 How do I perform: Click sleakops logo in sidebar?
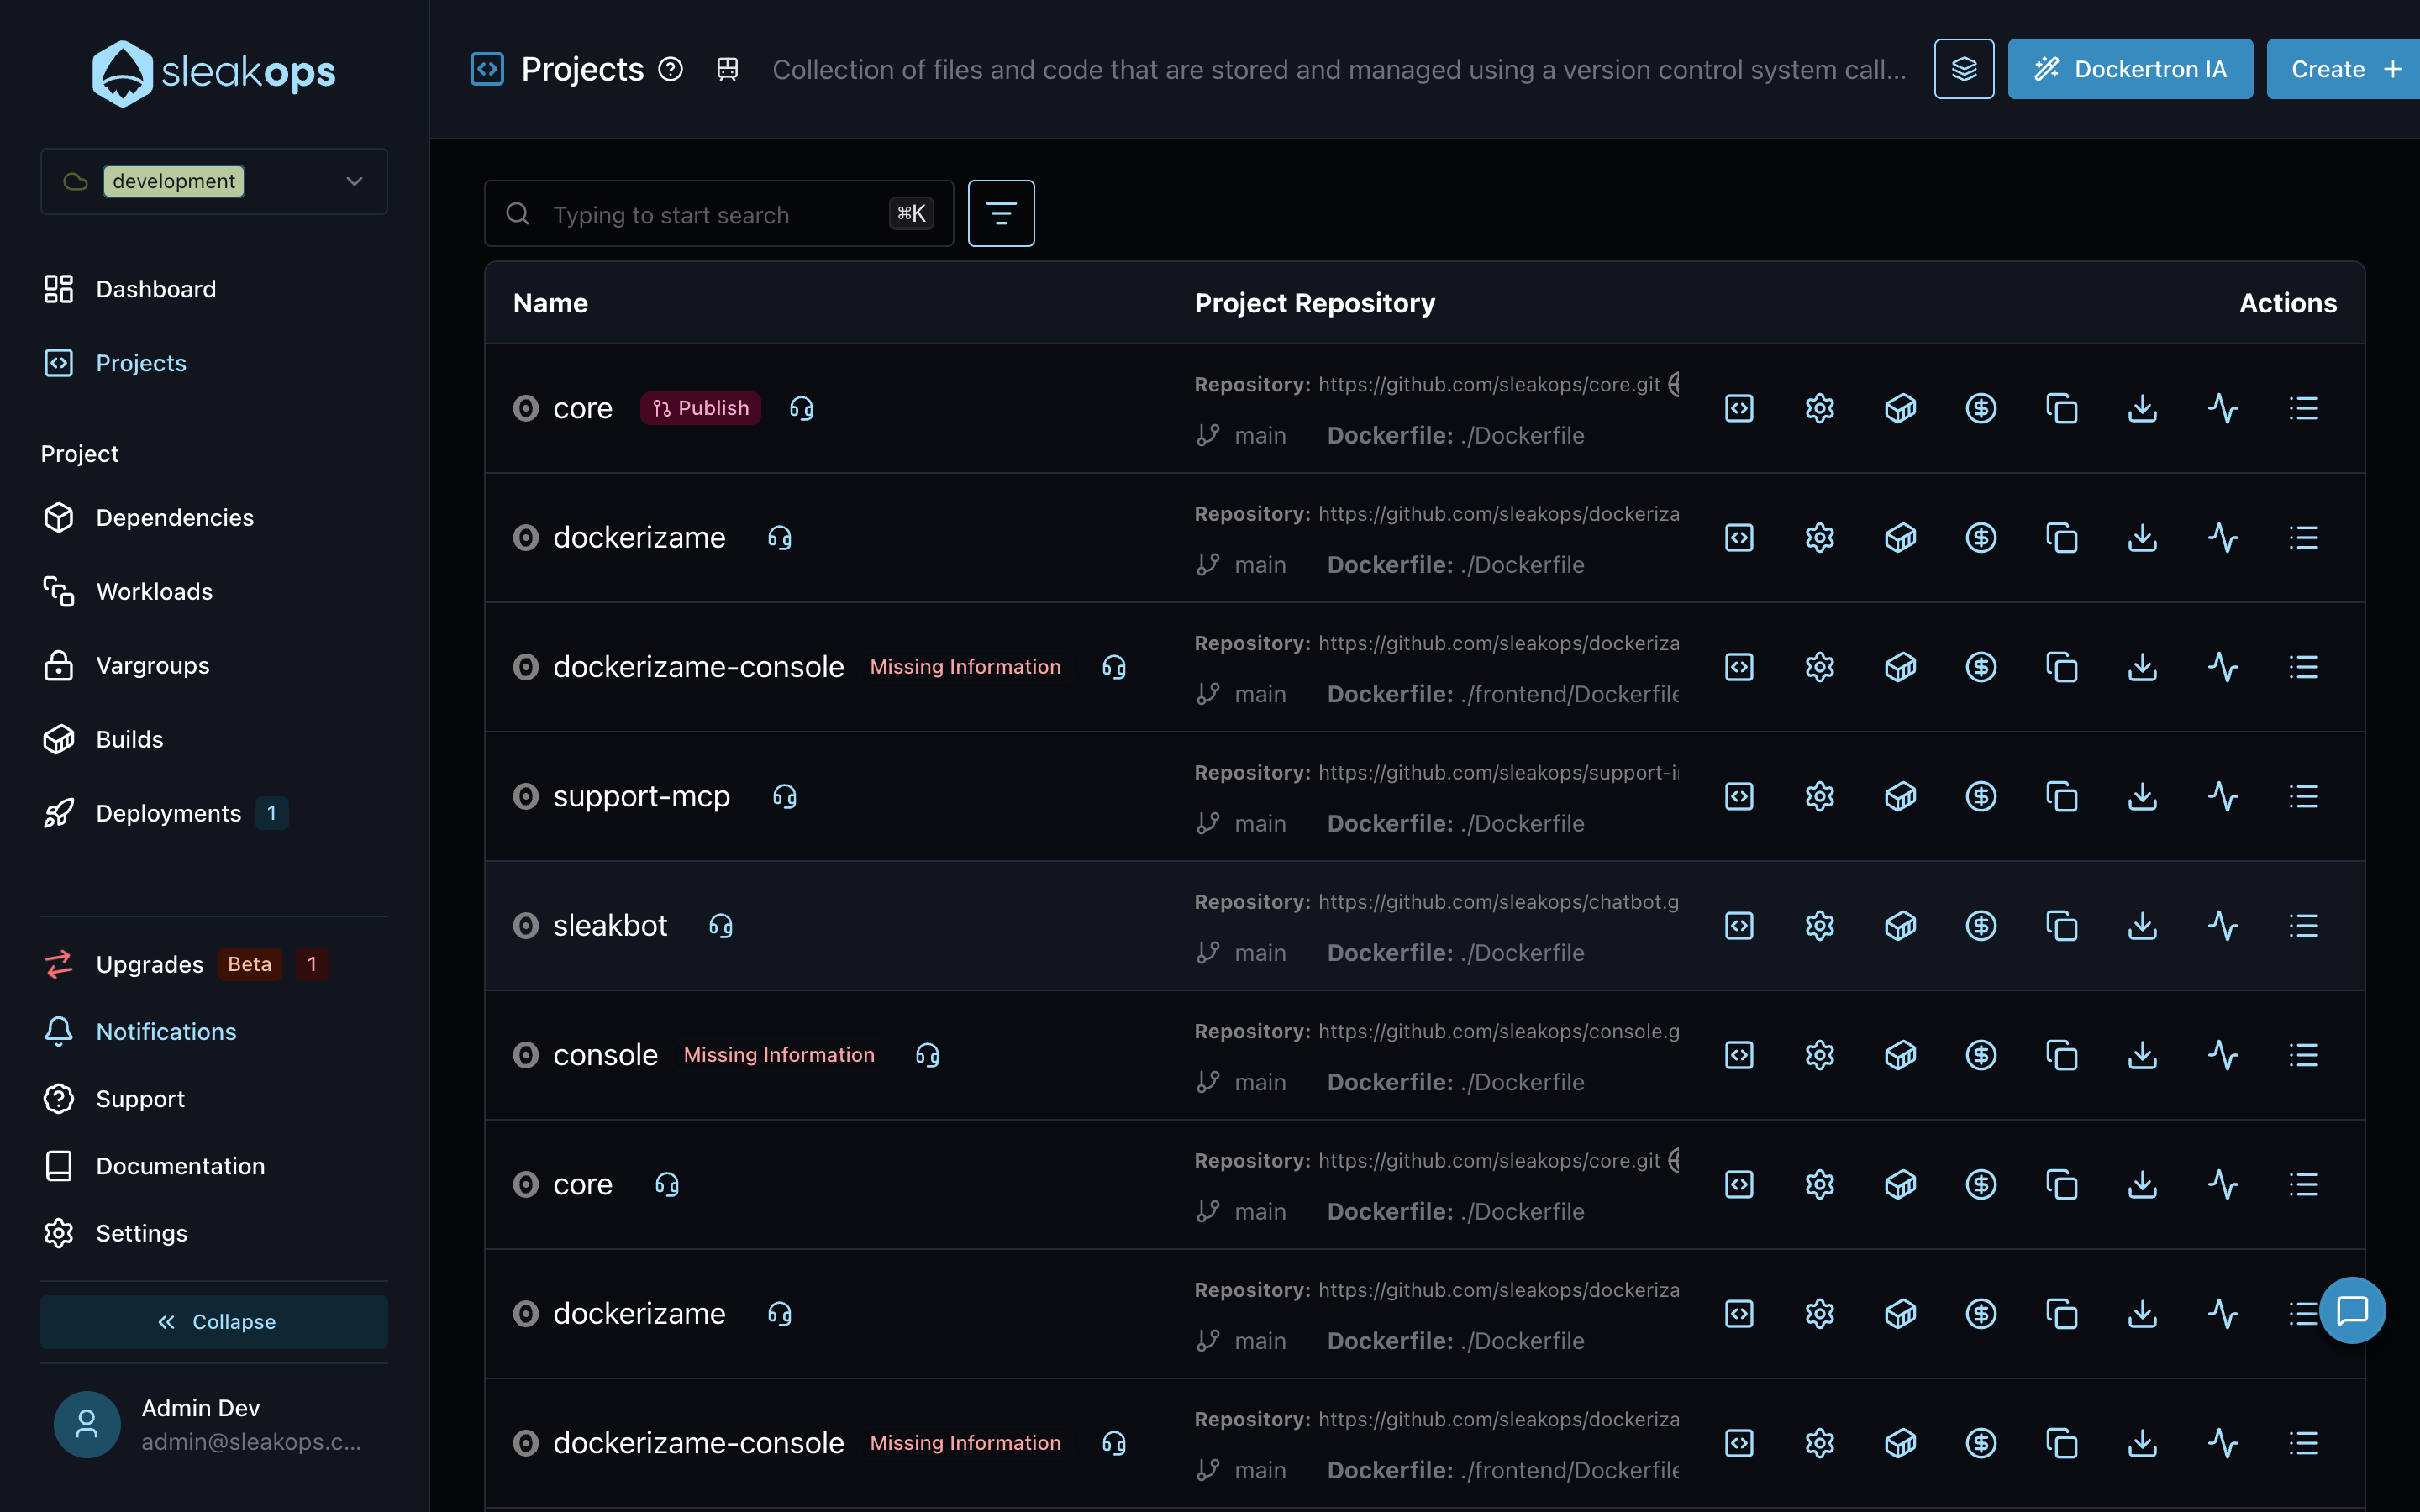tap(214, 72)
